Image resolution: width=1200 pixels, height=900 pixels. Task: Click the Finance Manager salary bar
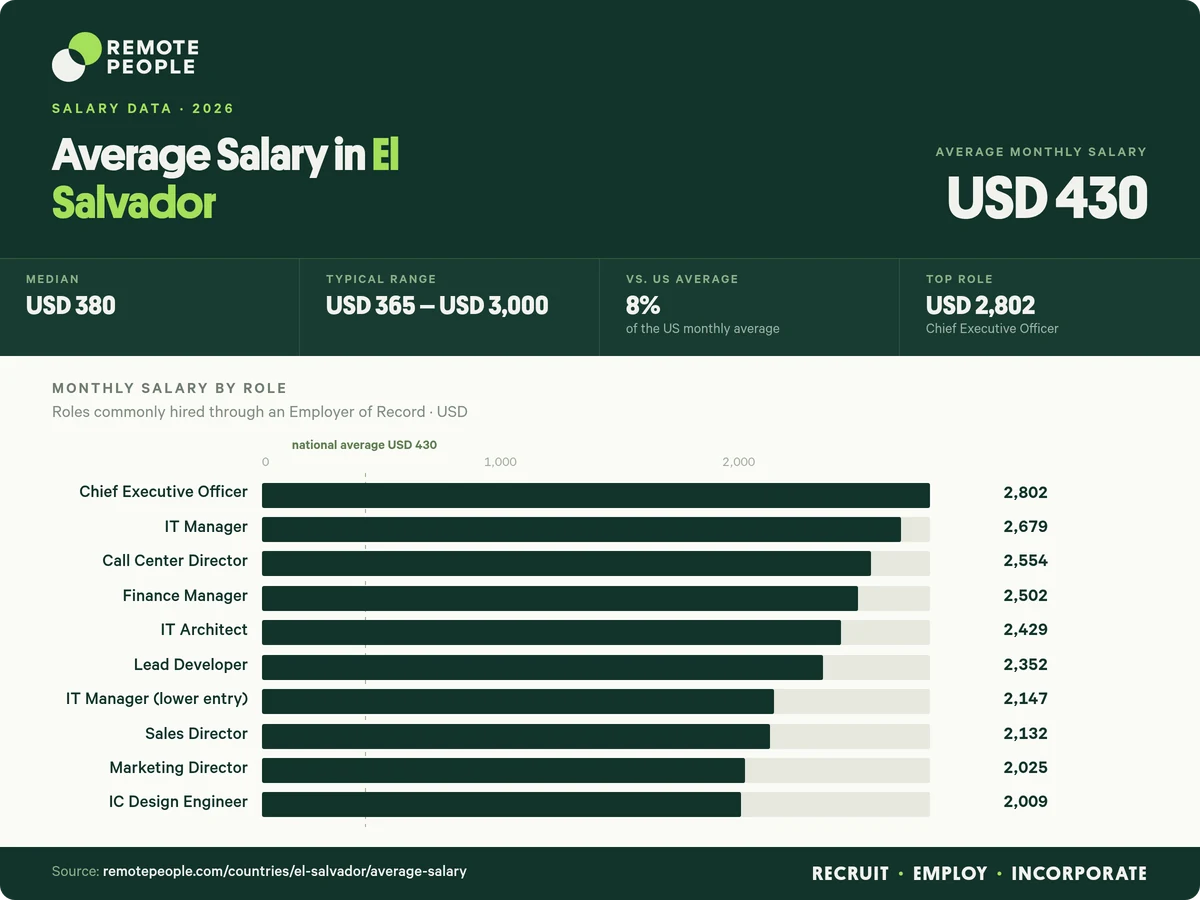pos(560,598)
